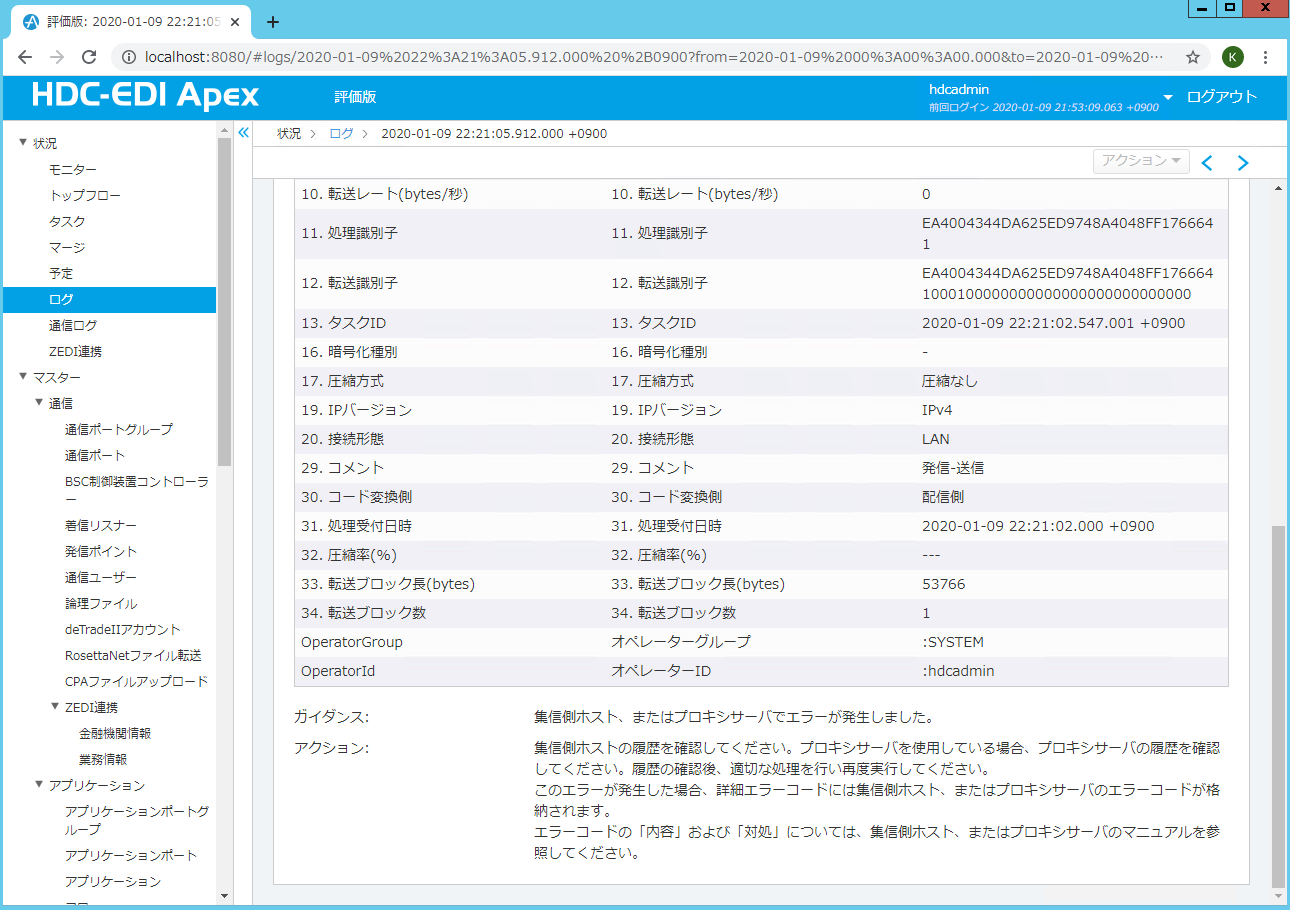Click the HDC-EDI Apex logo
Image resolution: width=1290 pixels, height=910 pixels.
[x=145, y=95]
